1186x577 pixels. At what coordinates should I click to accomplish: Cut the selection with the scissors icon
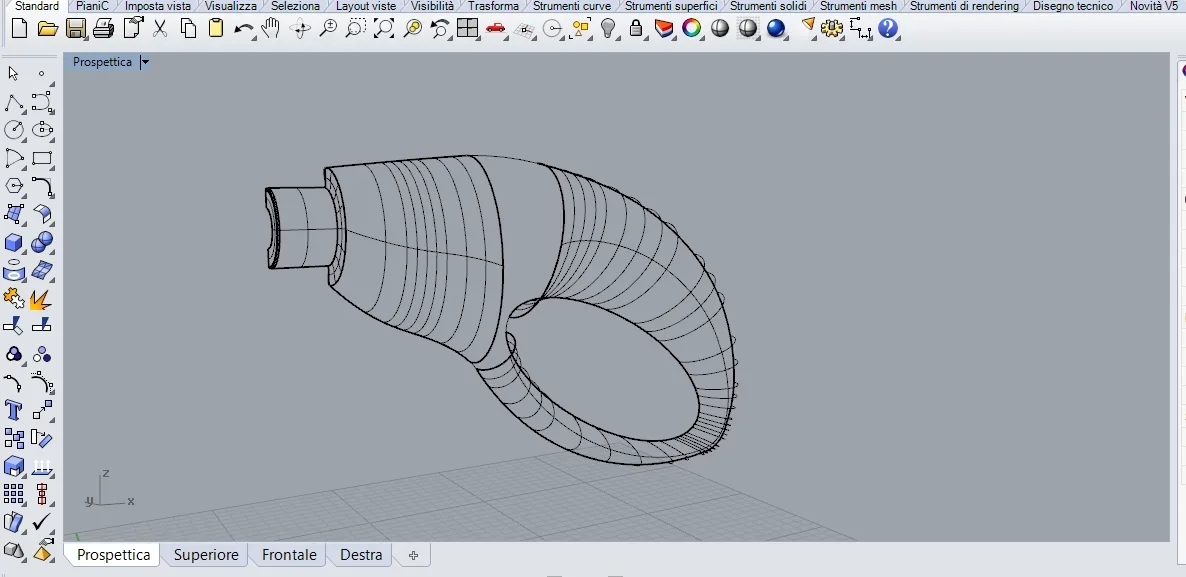160,29
